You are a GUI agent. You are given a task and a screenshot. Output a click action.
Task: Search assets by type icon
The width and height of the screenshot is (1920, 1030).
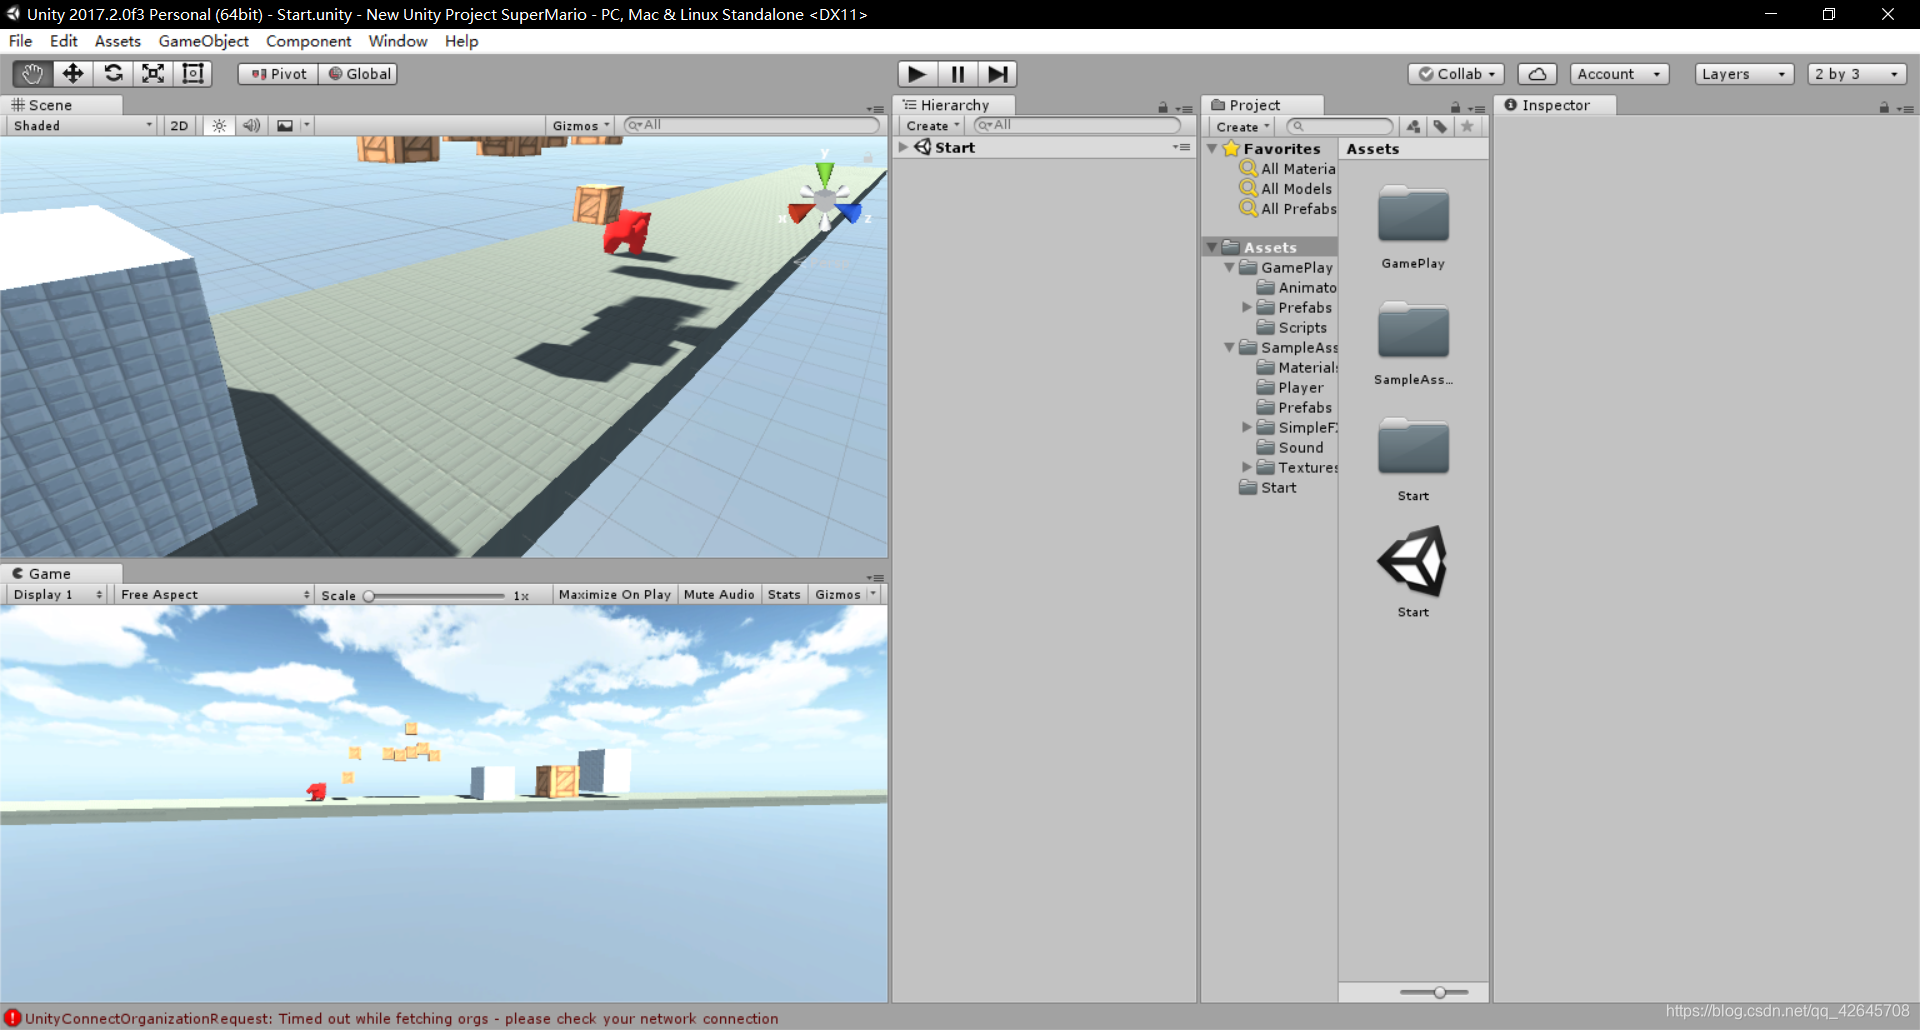(1413, 127)
